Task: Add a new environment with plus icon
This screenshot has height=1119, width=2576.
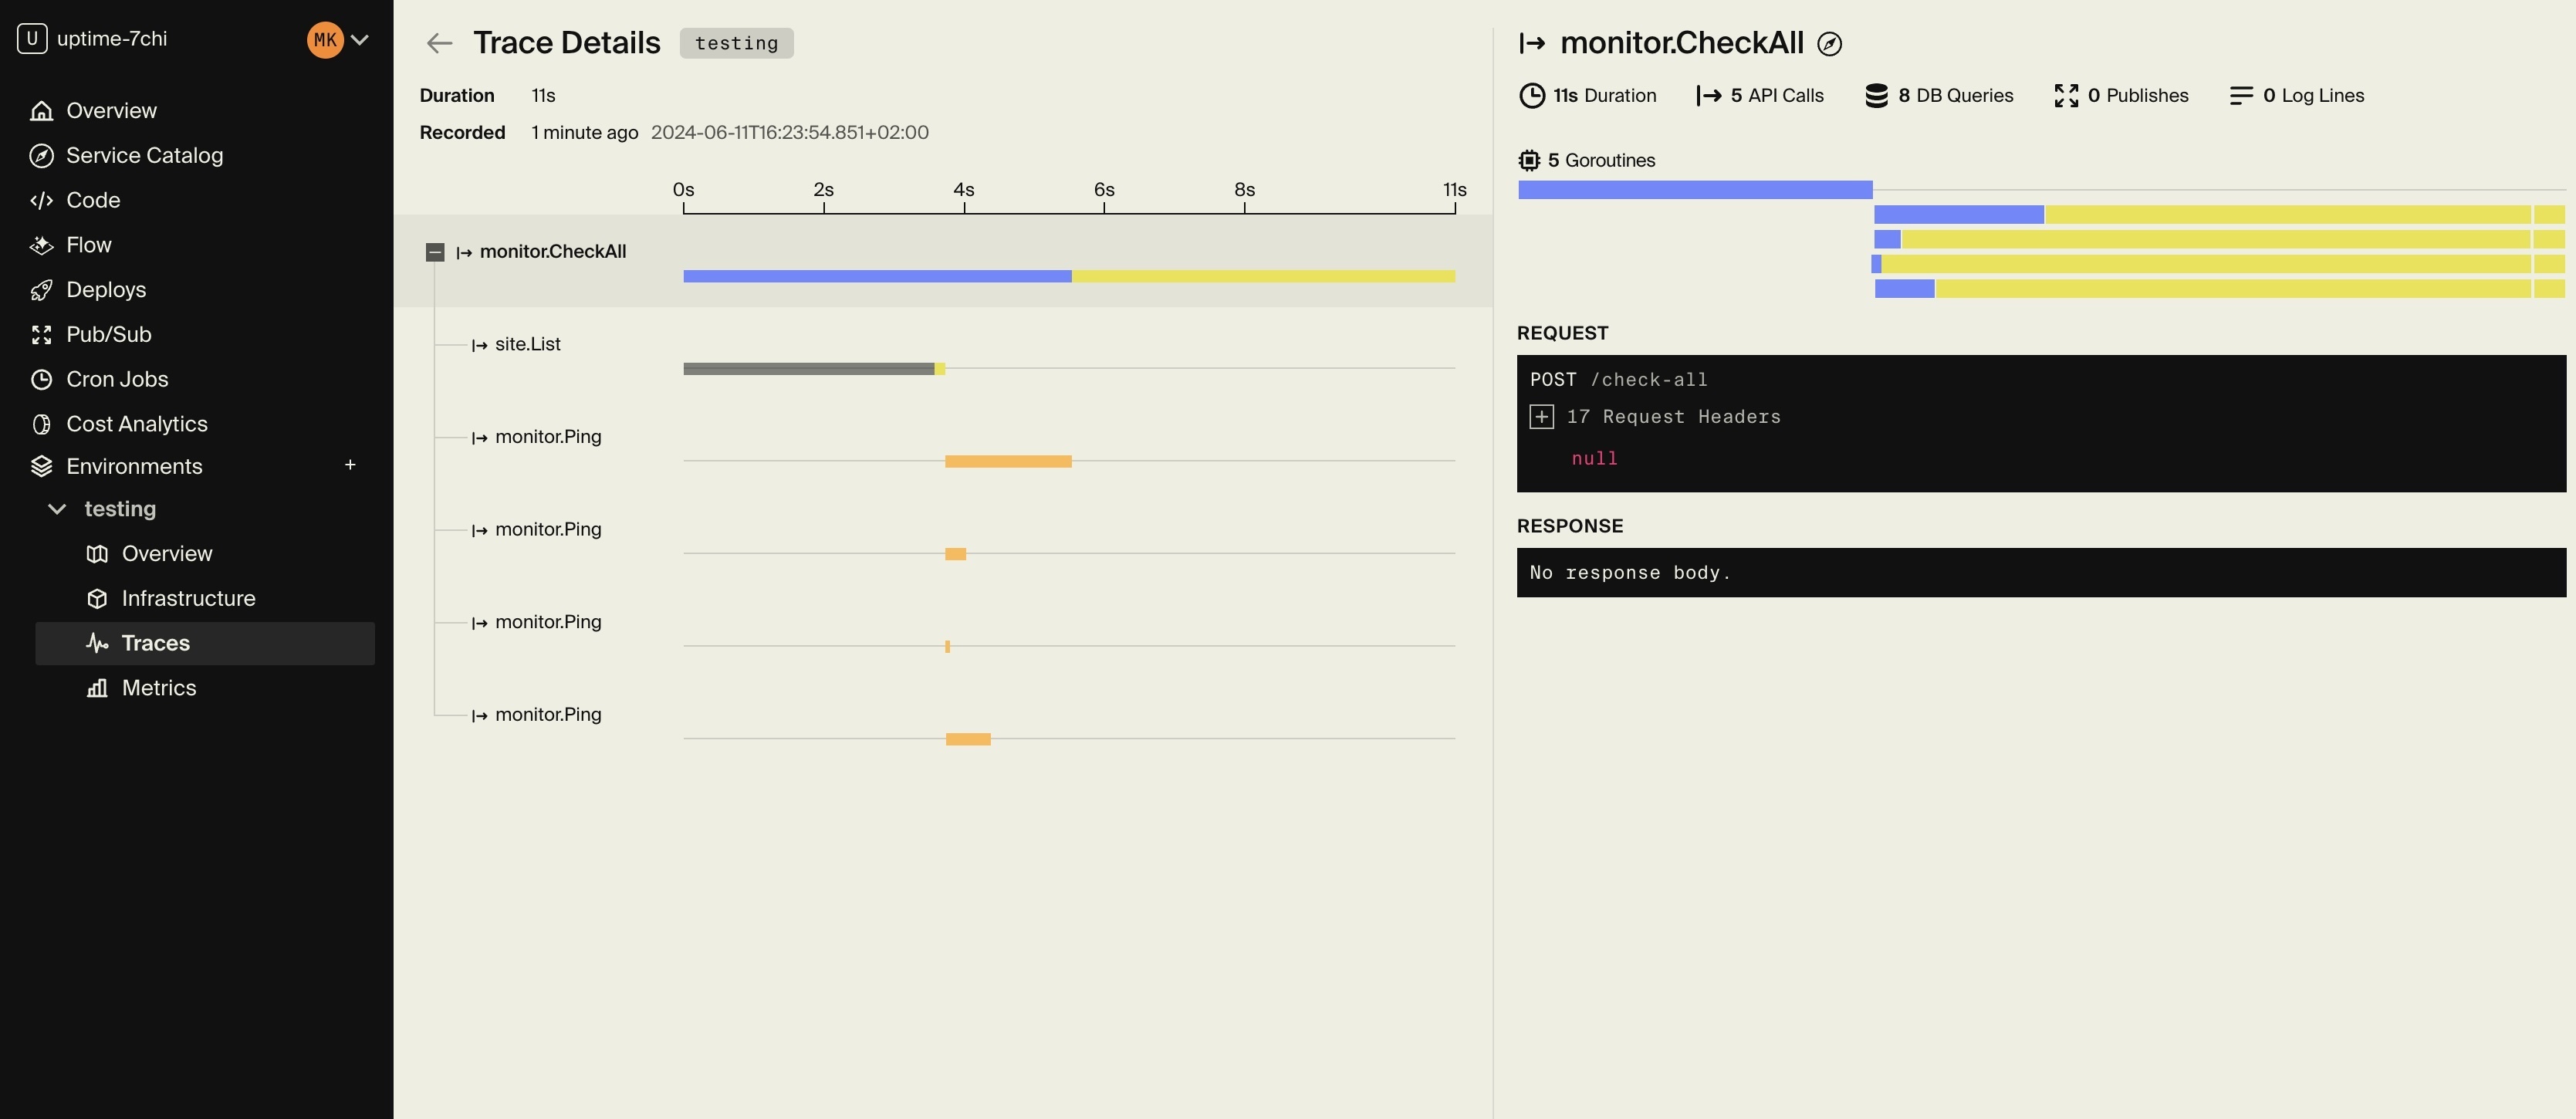Action: click(350, 465)
